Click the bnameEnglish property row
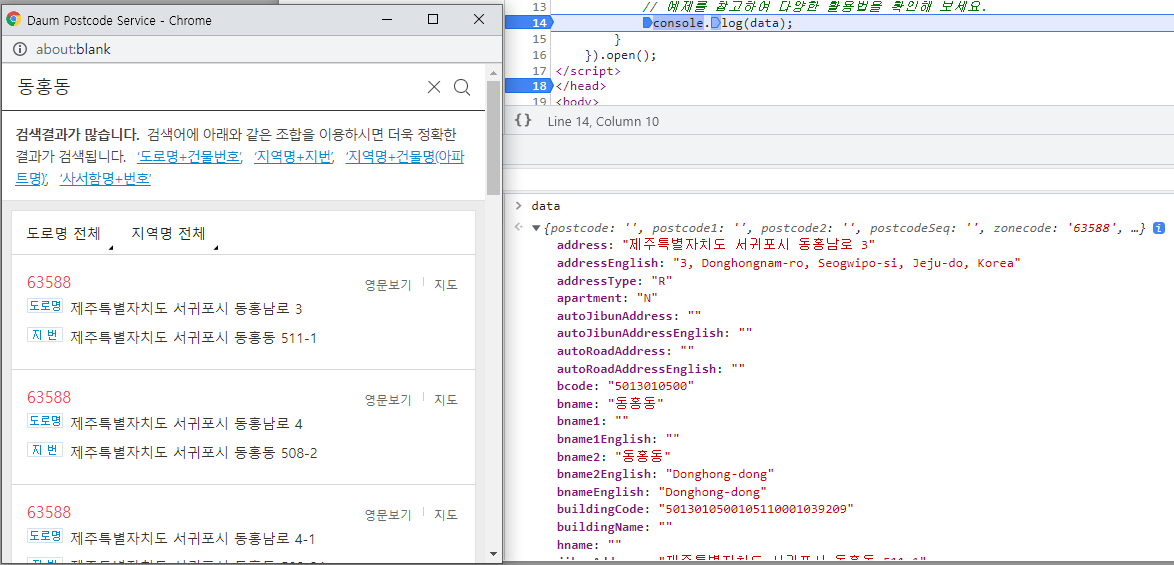Screen dimensions: 1174x565 [662, 492]
